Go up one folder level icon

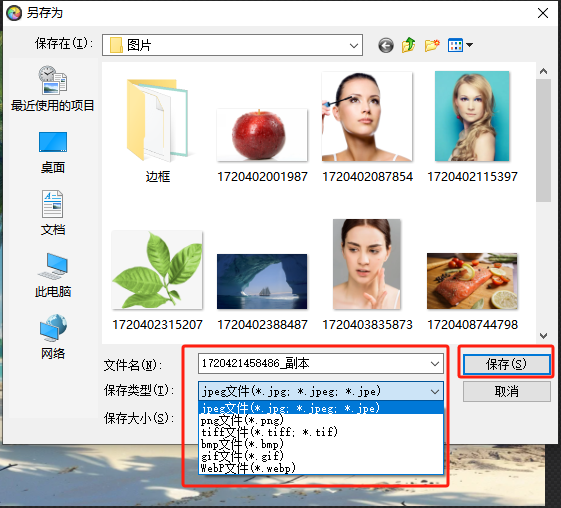pyautogui.click(x=409, y=45)
